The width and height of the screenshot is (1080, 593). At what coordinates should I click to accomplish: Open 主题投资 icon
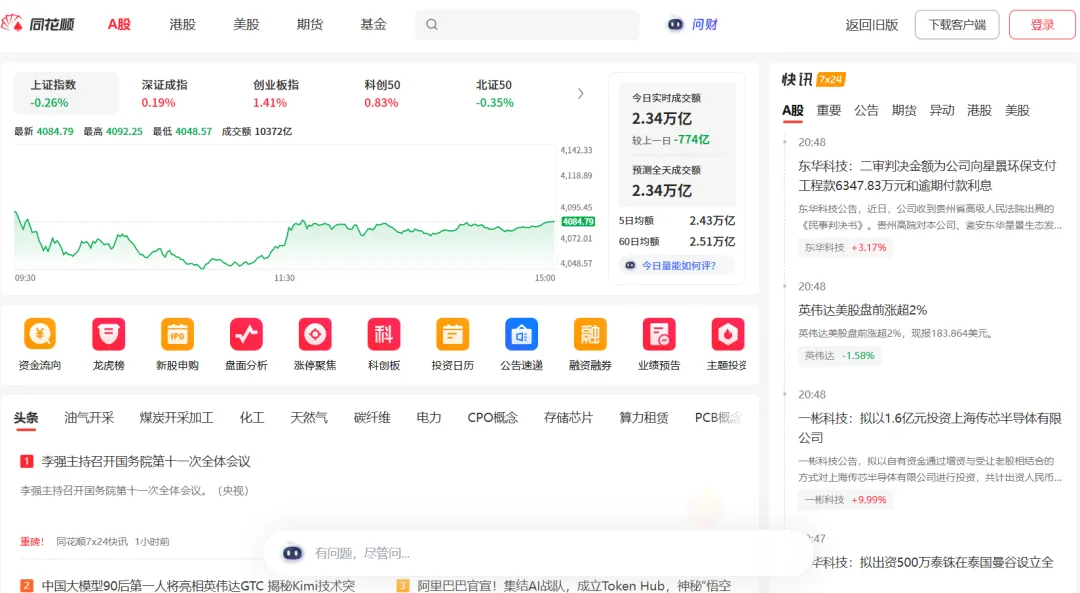[728, 334]
